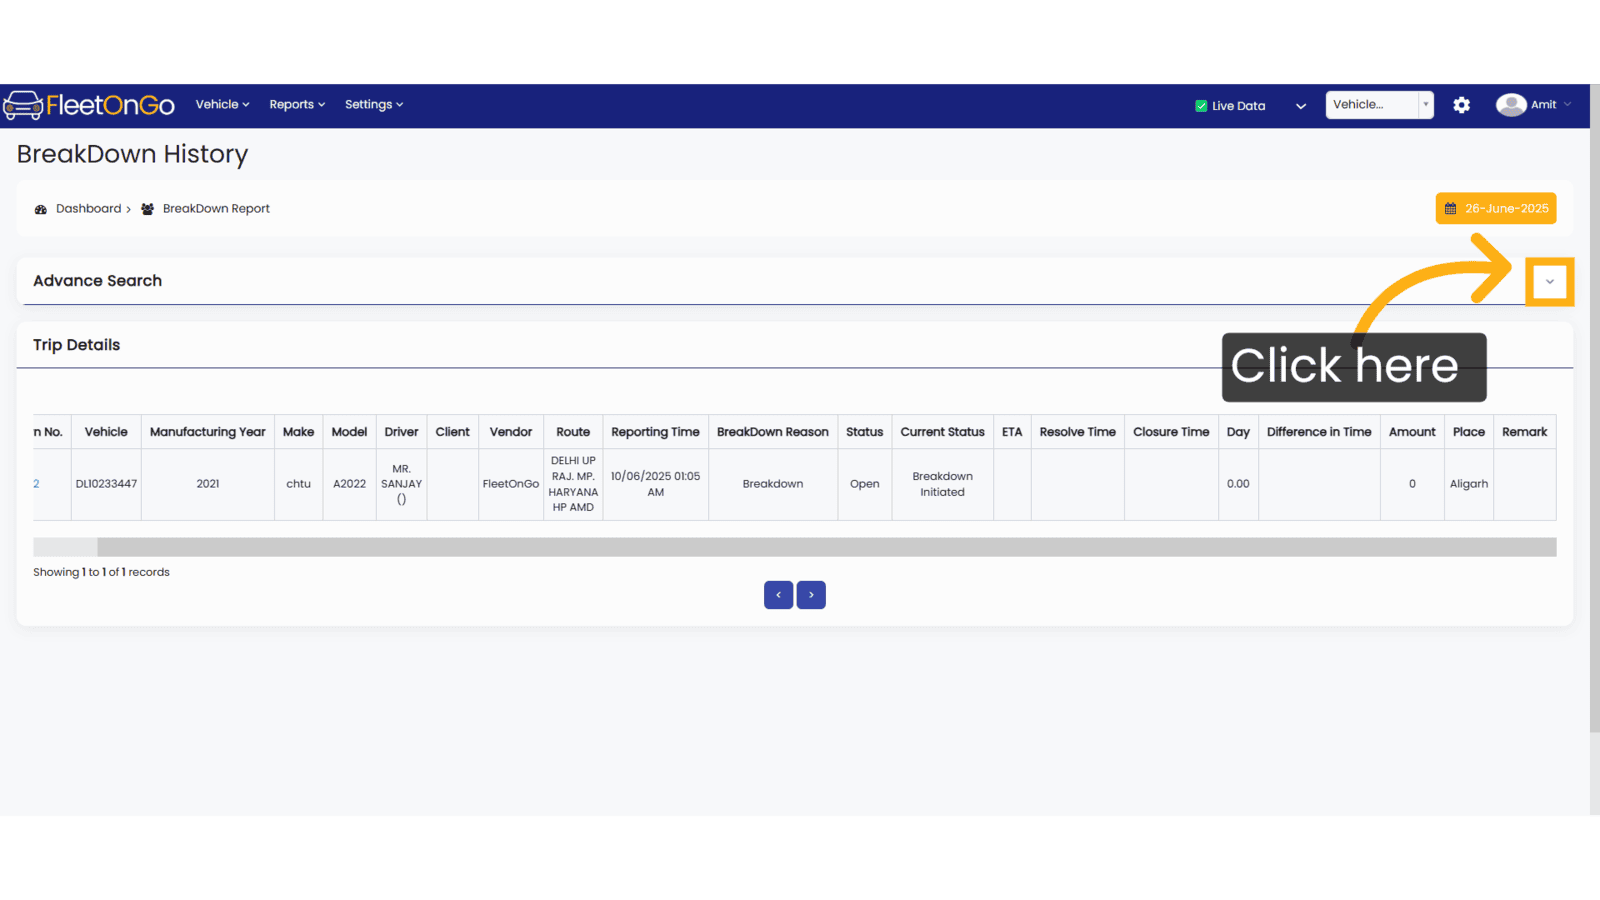Select the Open status cell
This screenshot has width=1600, height=900.
point(864,484)
